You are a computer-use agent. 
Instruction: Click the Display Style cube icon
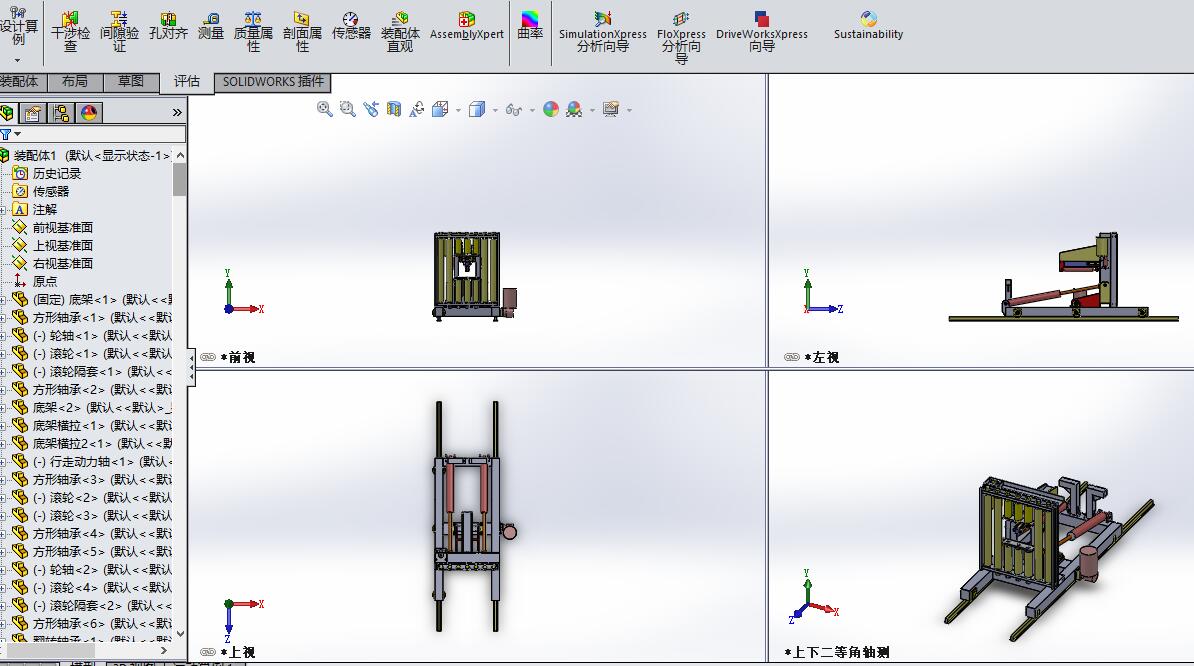pyautogui.click(x=477, y=109)
